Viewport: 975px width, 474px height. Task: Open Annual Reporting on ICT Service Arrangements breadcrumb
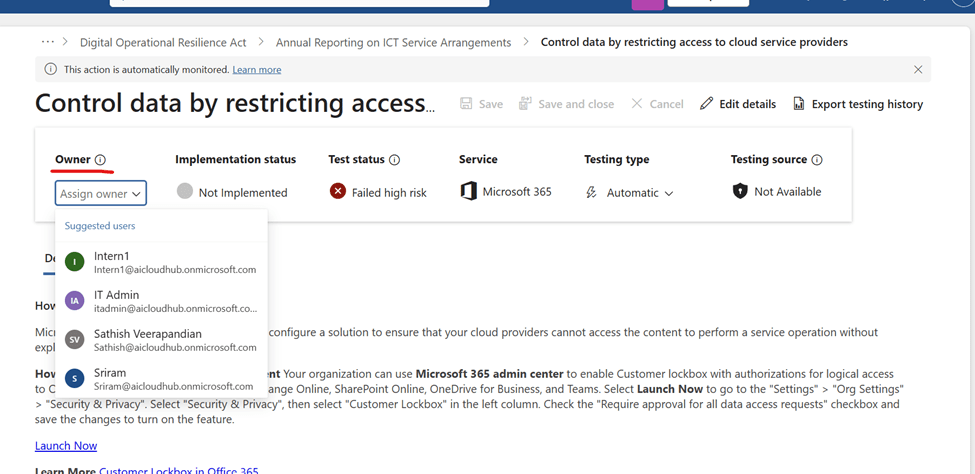click(393, 43)
